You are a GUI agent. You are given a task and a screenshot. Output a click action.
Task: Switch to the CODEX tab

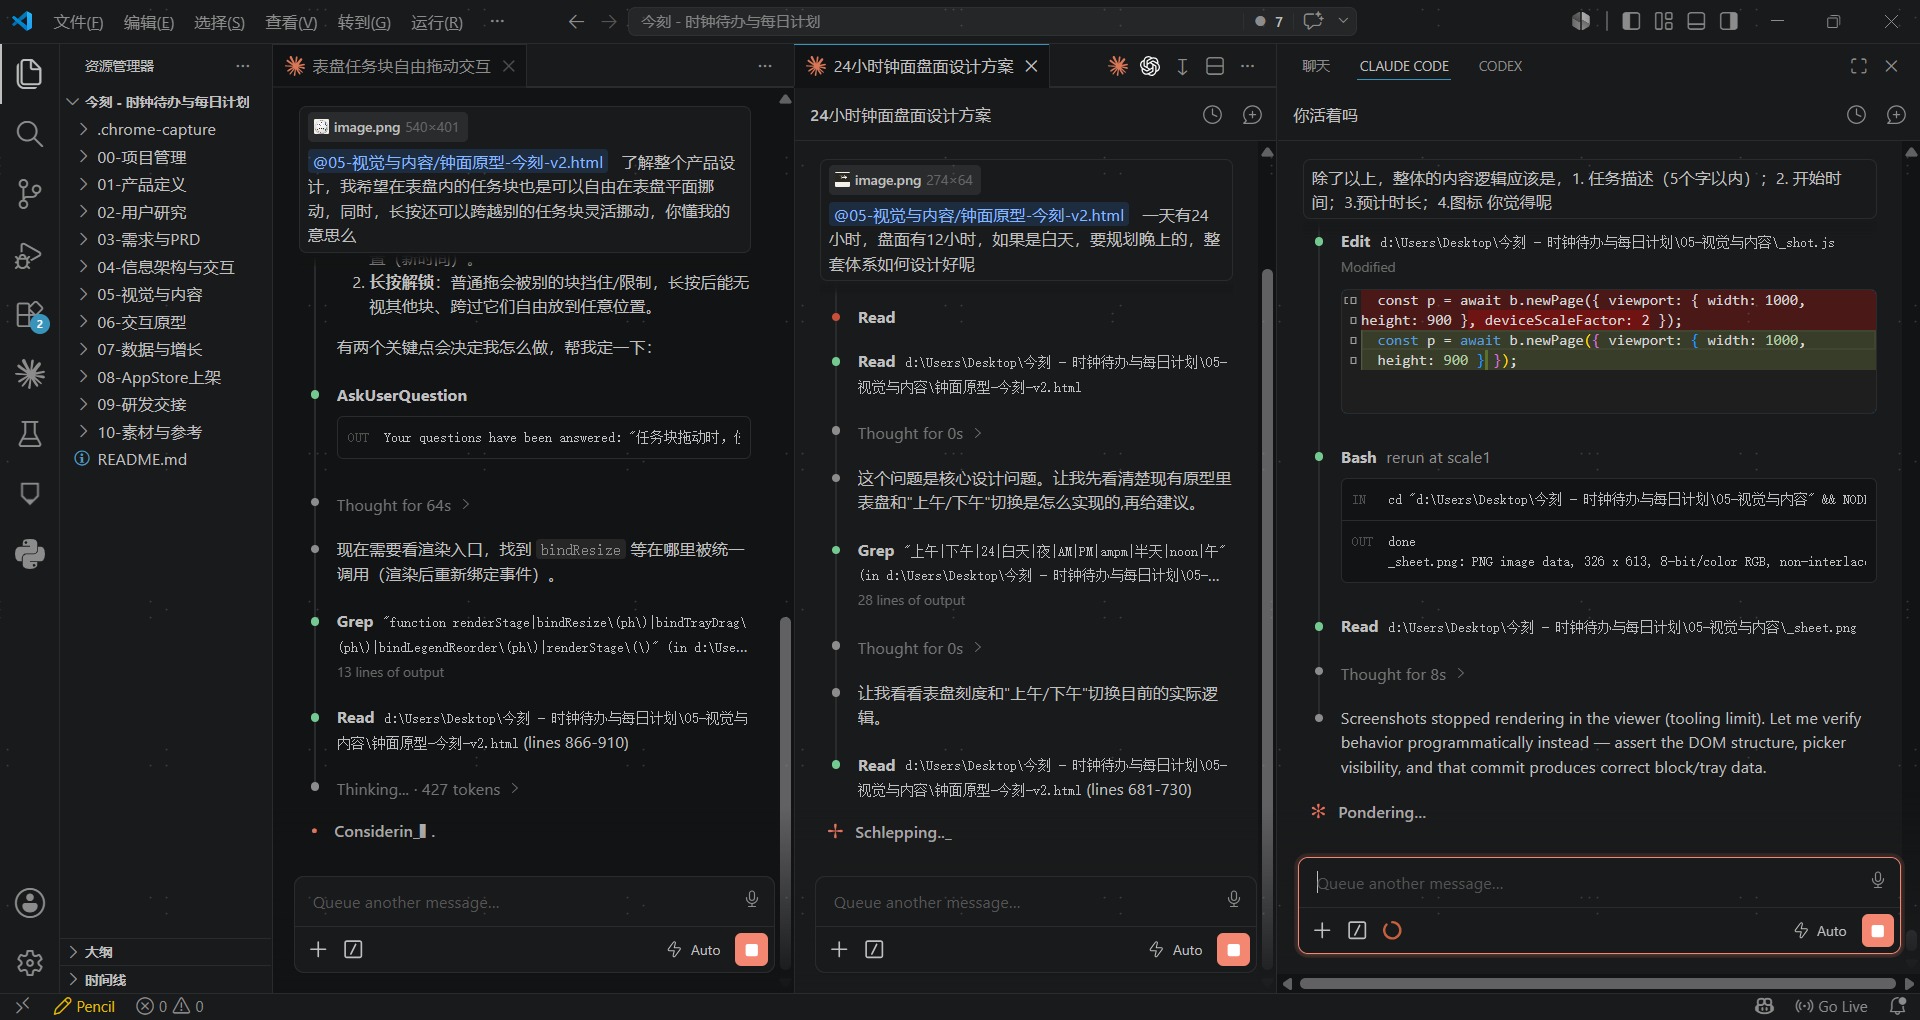[x=1500, y=66]
